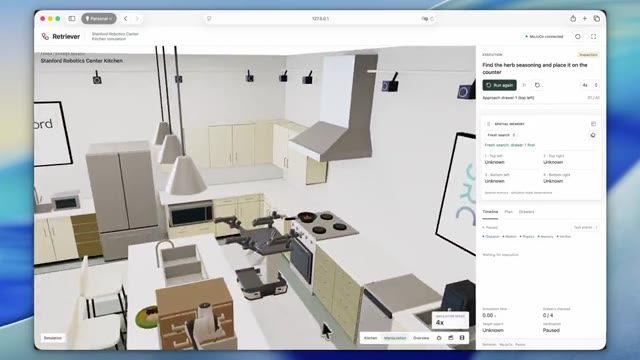This screenshot has width=640, height=360.
Task: Enter fullscreen with the expand icon
Action: [x=593, y=37]
